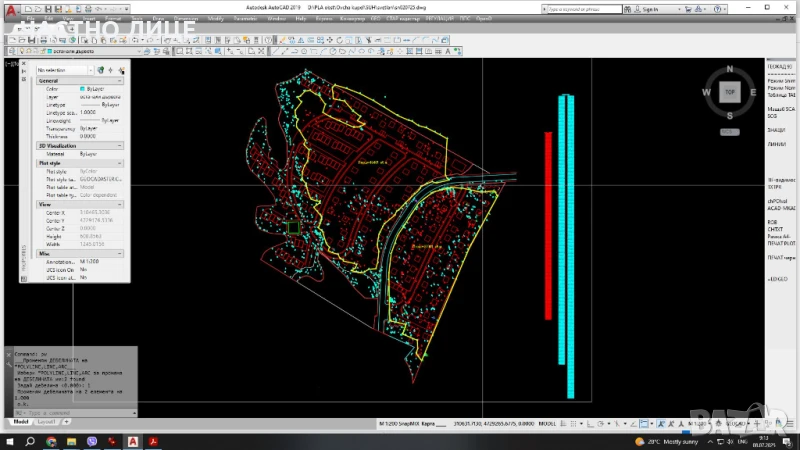Click the Windows Start button

(x=8, y=441)
